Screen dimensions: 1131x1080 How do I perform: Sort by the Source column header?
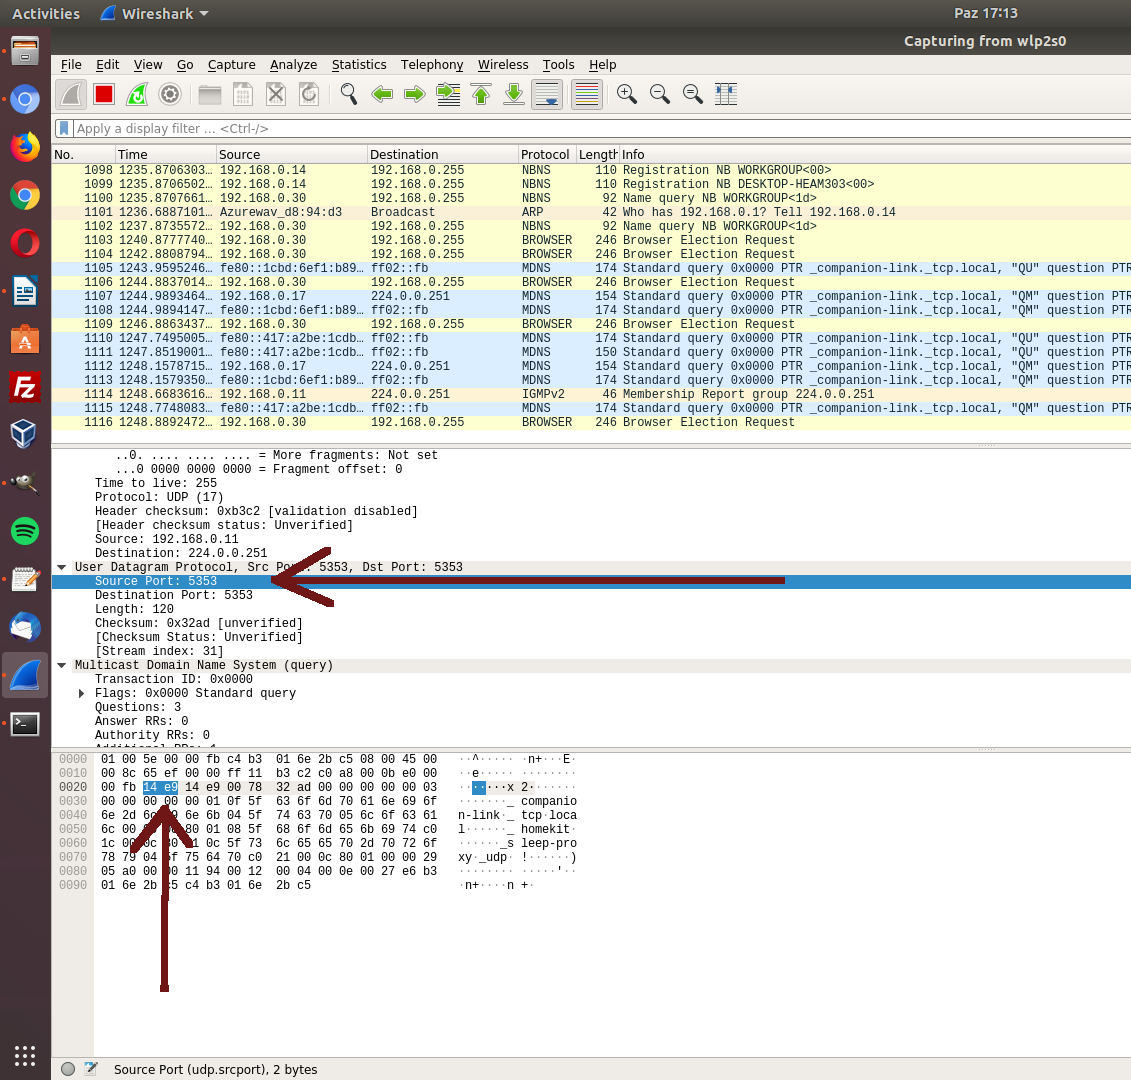click(x=291, y=154)
